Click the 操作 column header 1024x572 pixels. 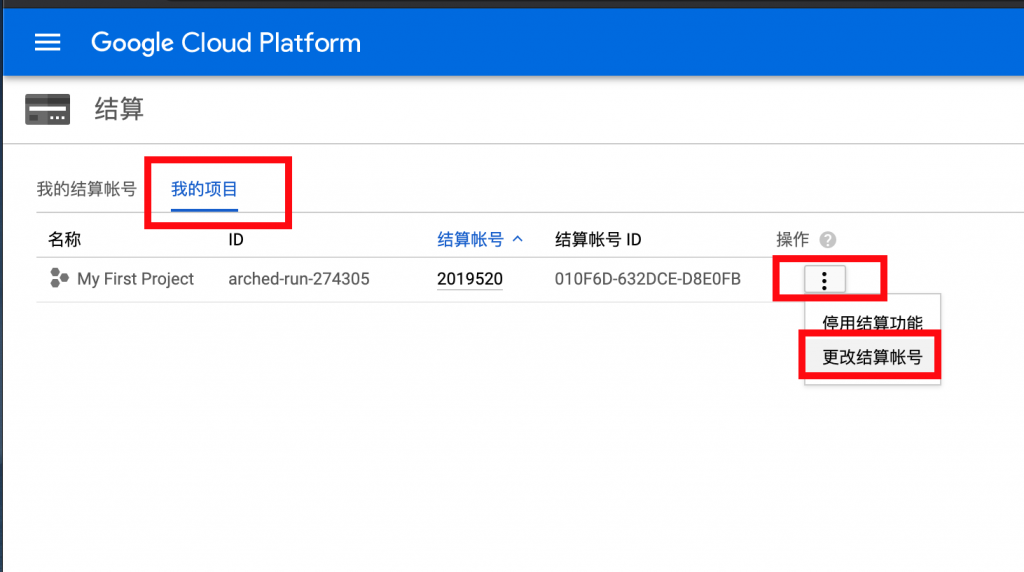coord(793,240)
